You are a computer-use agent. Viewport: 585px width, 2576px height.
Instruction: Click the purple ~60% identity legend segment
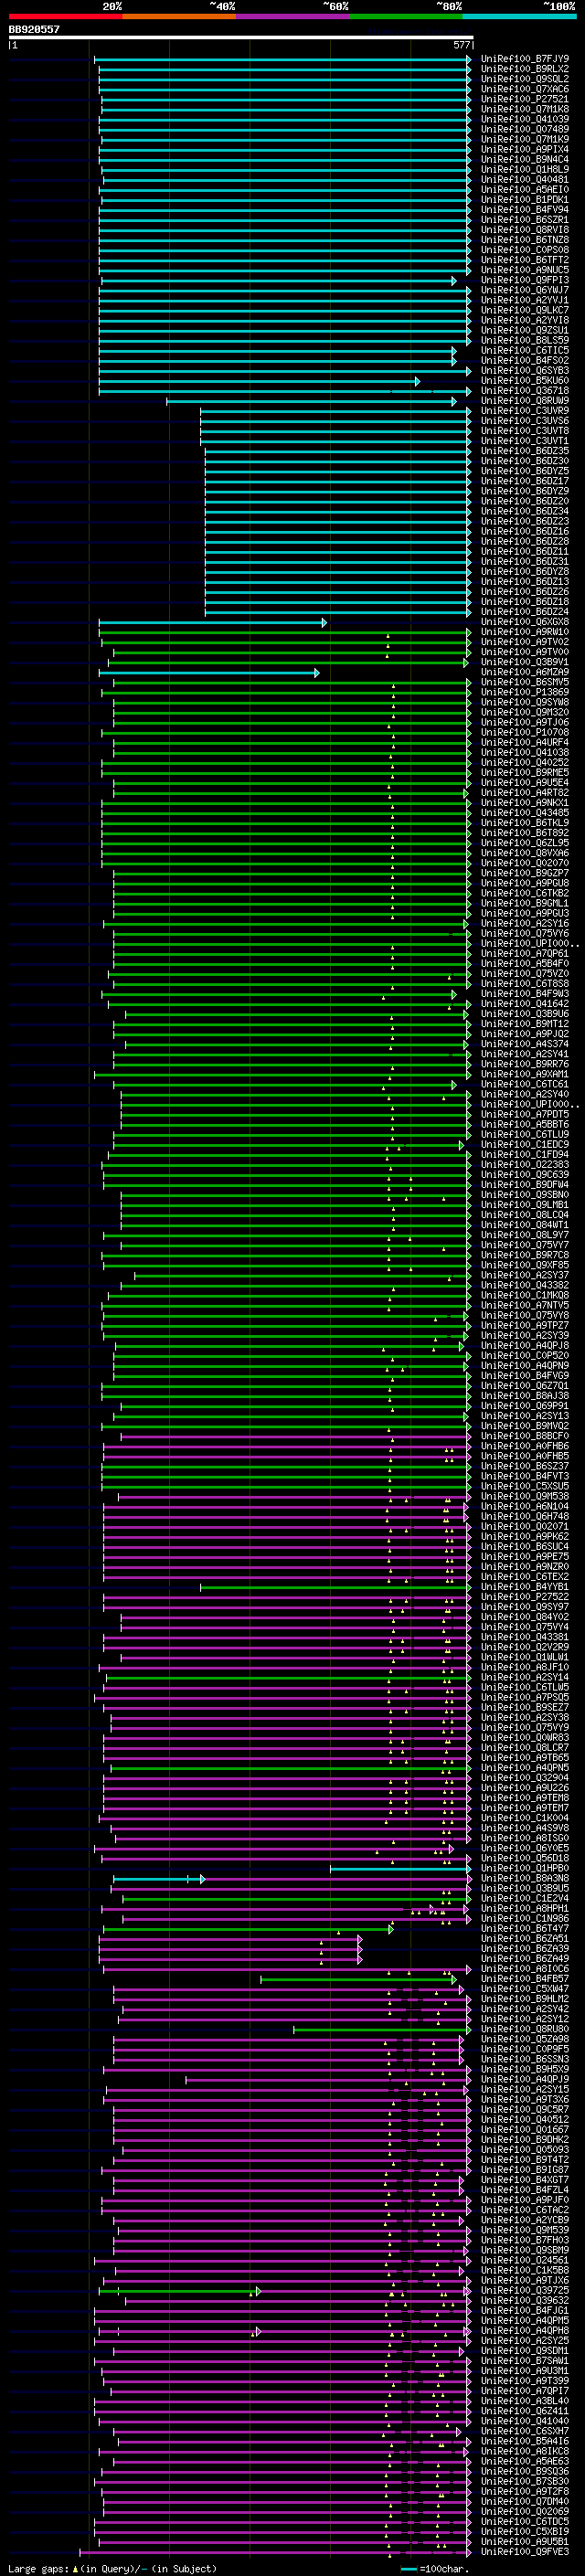pyautogui.click(x=292, y=16)
